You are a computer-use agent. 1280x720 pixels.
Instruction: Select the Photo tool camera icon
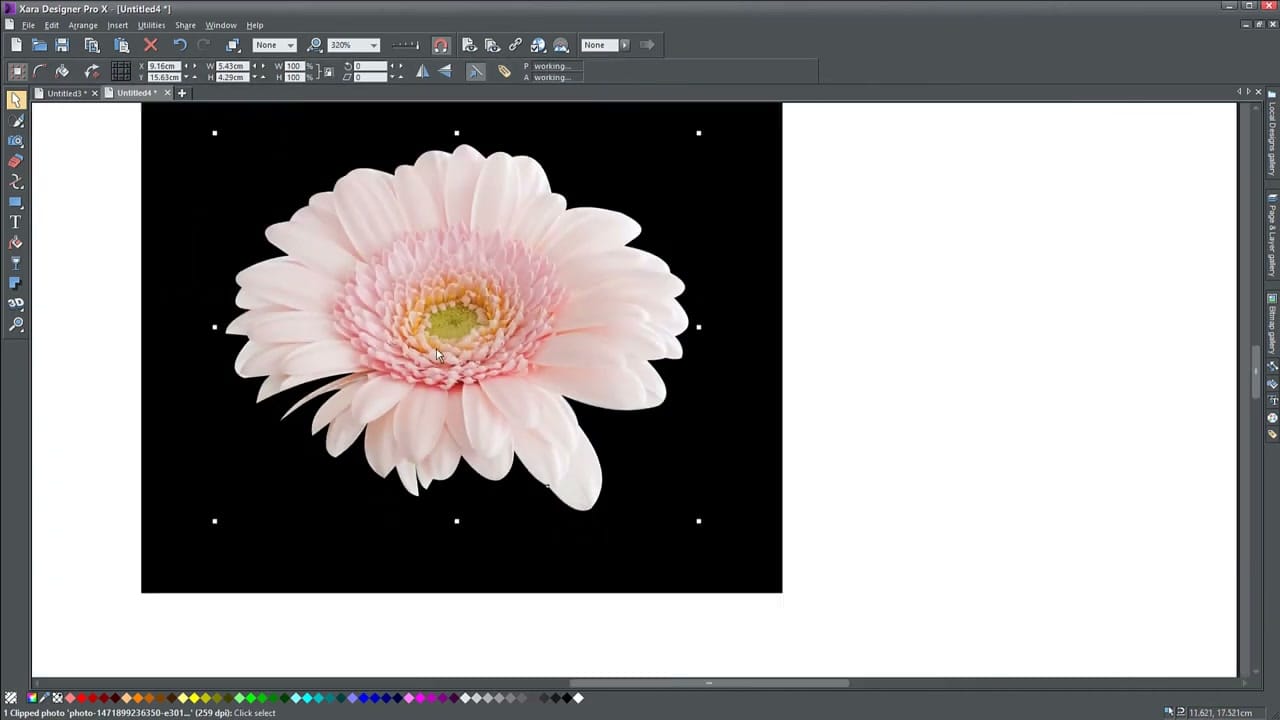(16, 140)
